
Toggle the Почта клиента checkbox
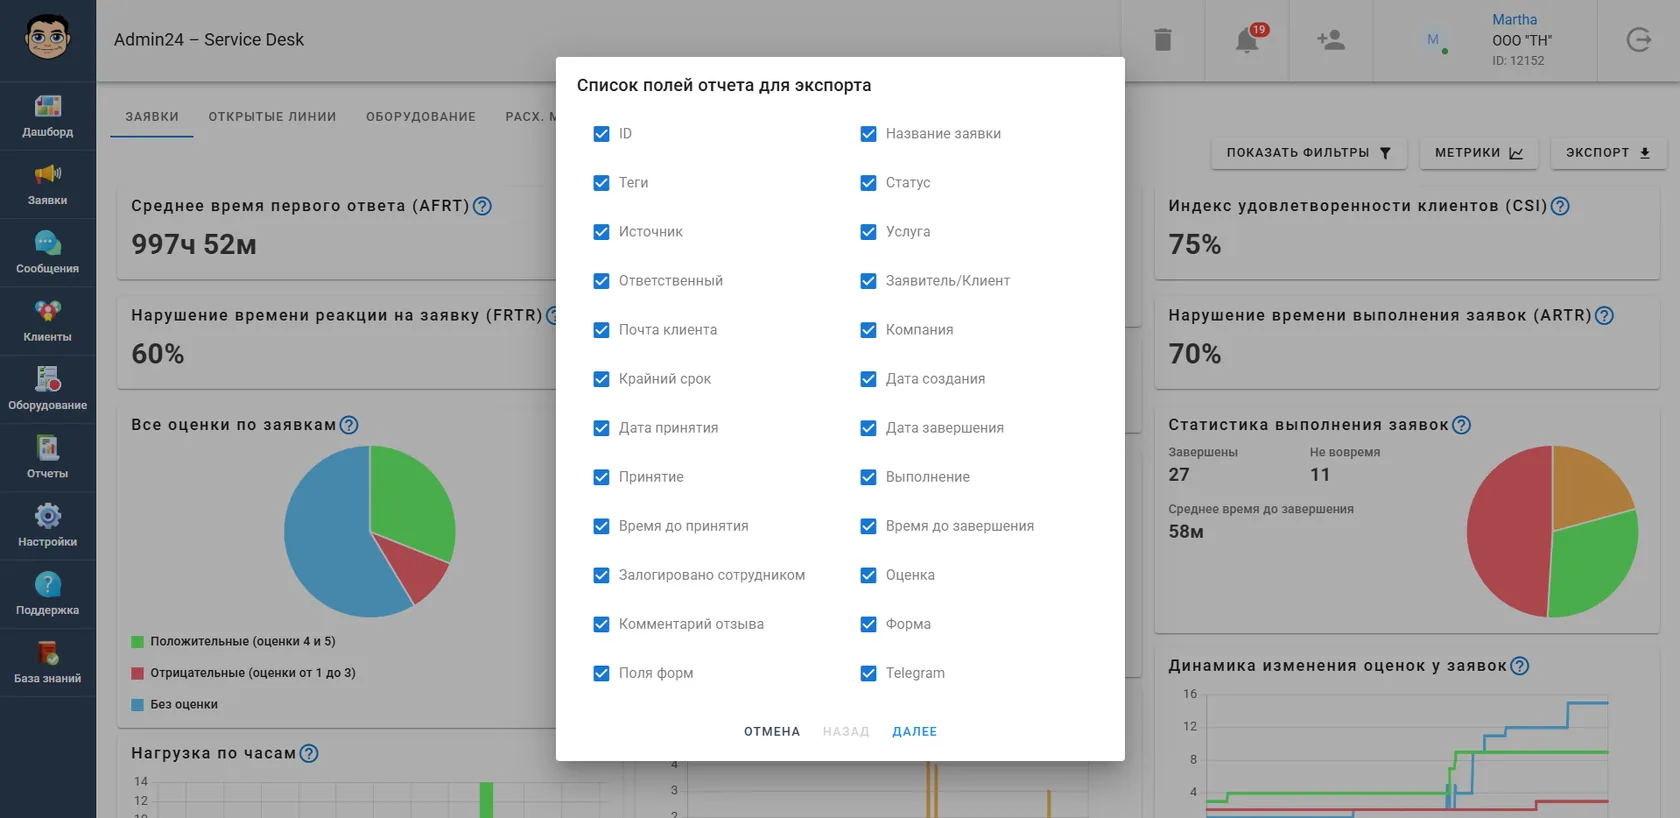coord(601,330)
